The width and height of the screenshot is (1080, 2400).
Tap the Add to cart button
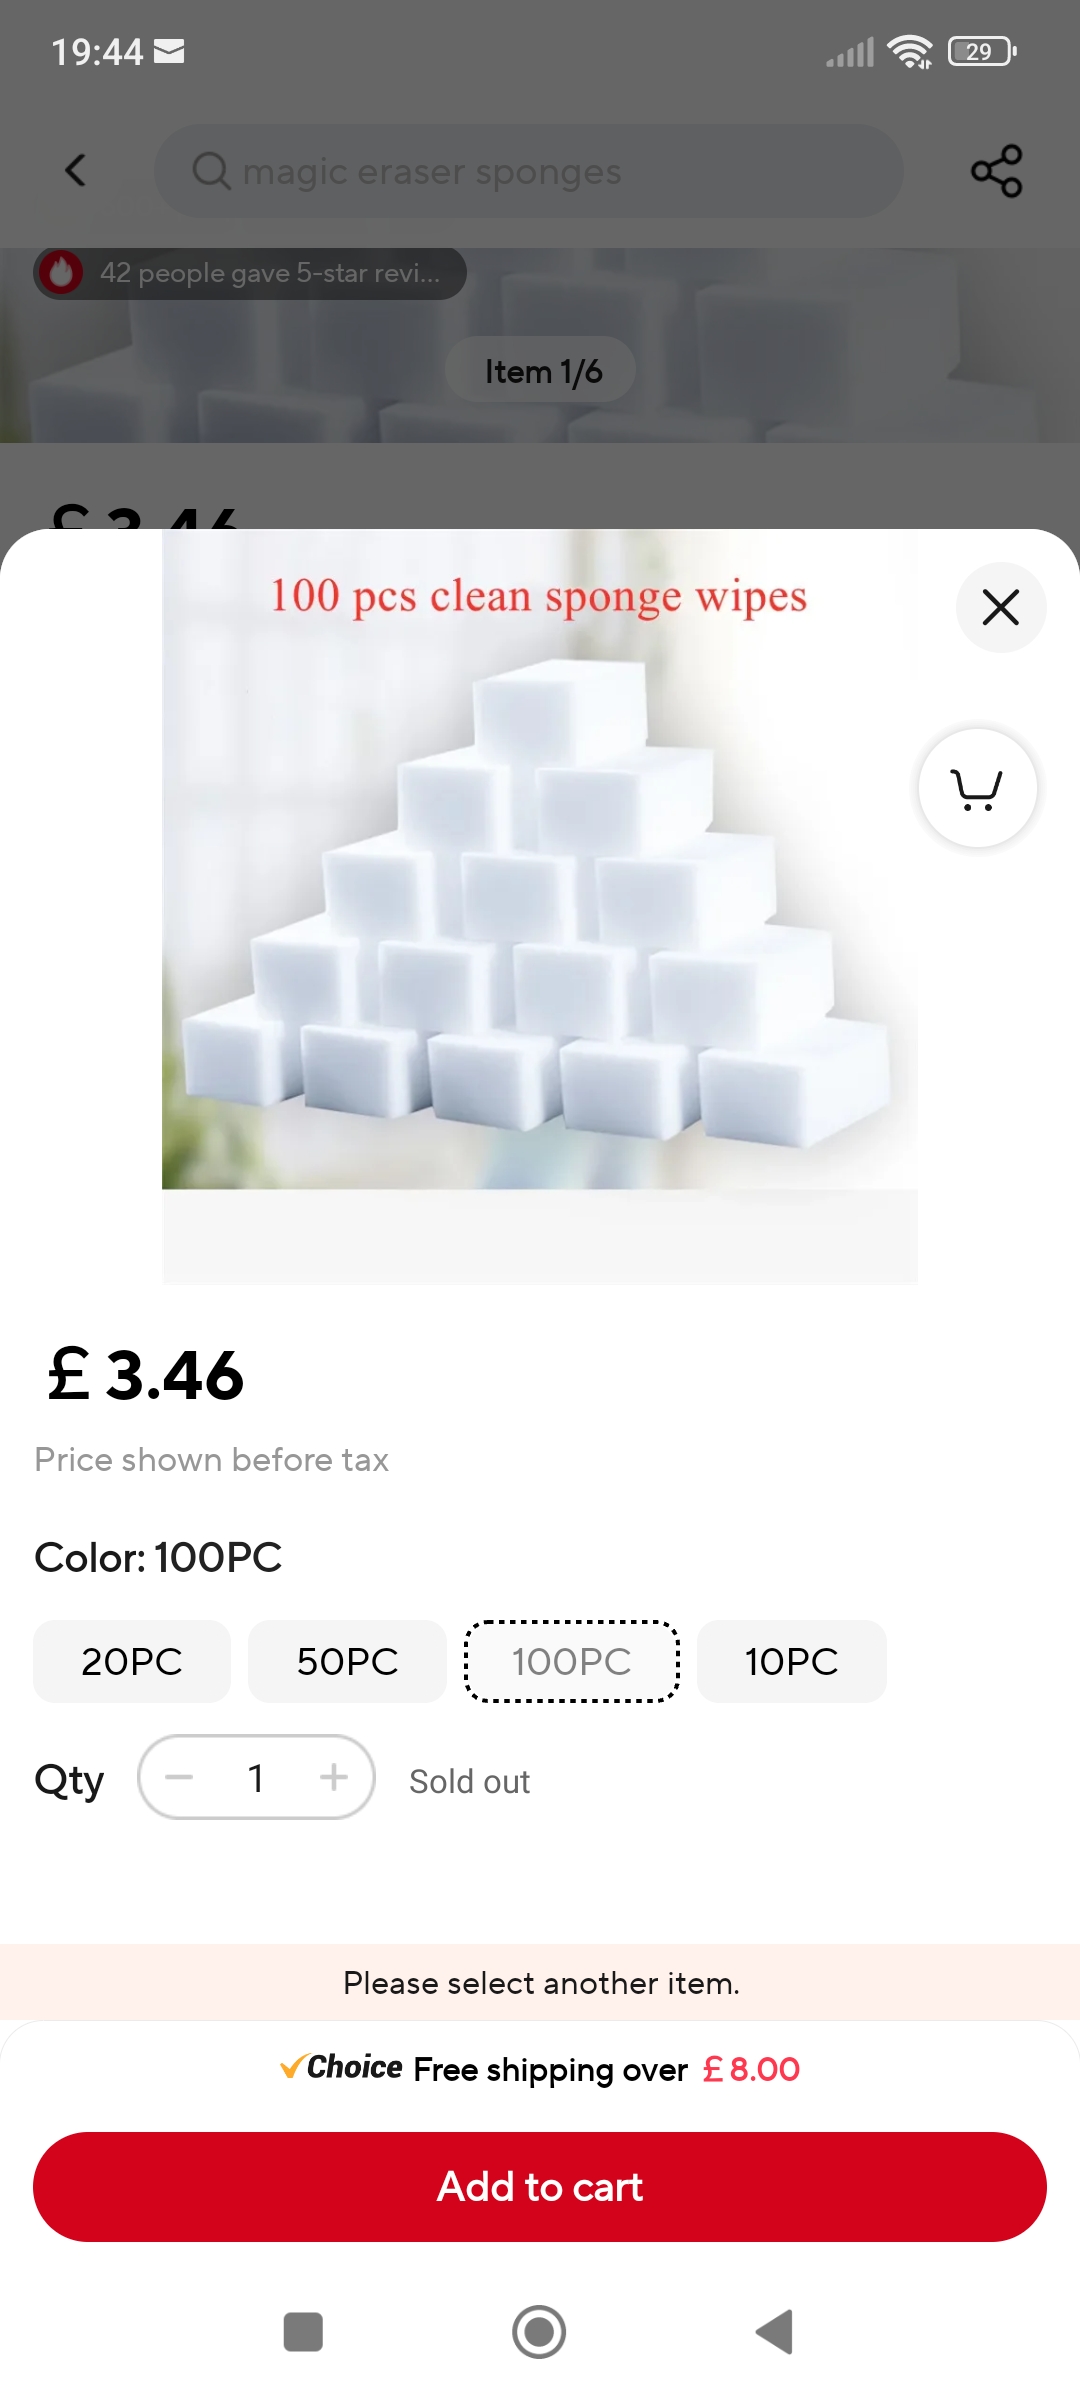[540, 2187]
